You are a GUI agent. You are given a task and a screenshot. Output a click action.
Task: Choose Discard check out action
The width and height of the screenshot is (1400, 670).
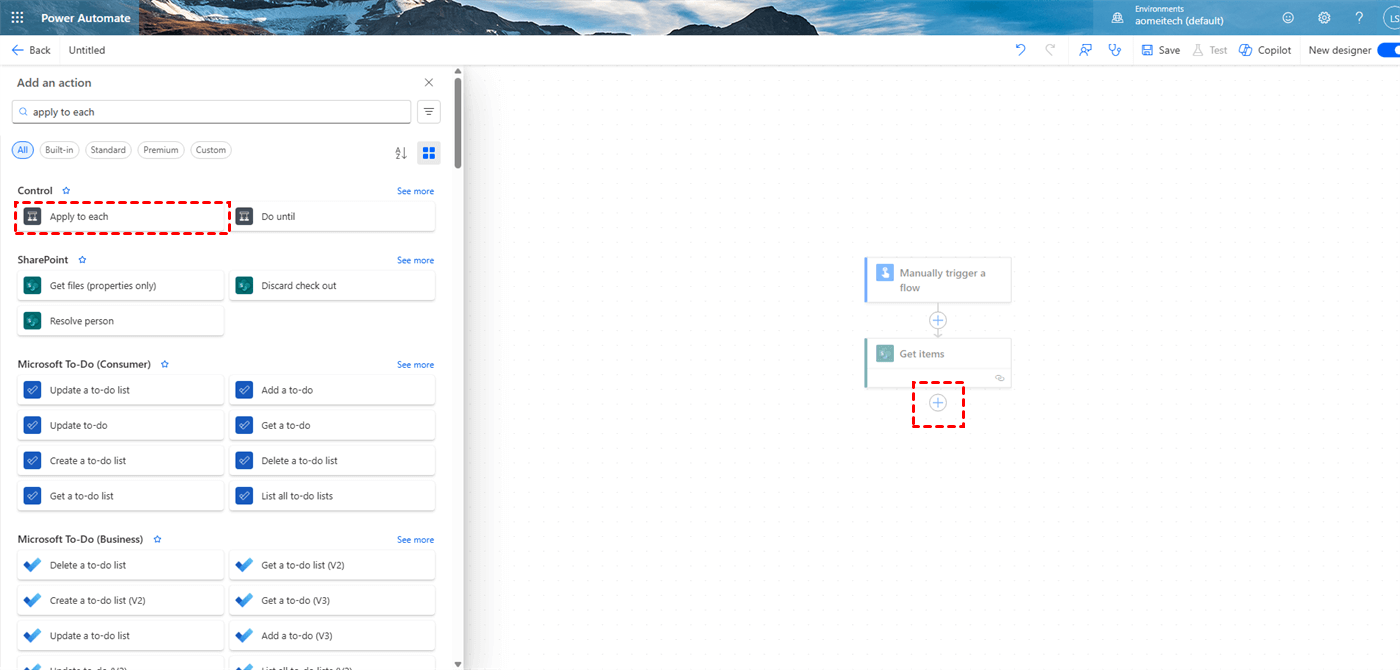click(332, 286)
